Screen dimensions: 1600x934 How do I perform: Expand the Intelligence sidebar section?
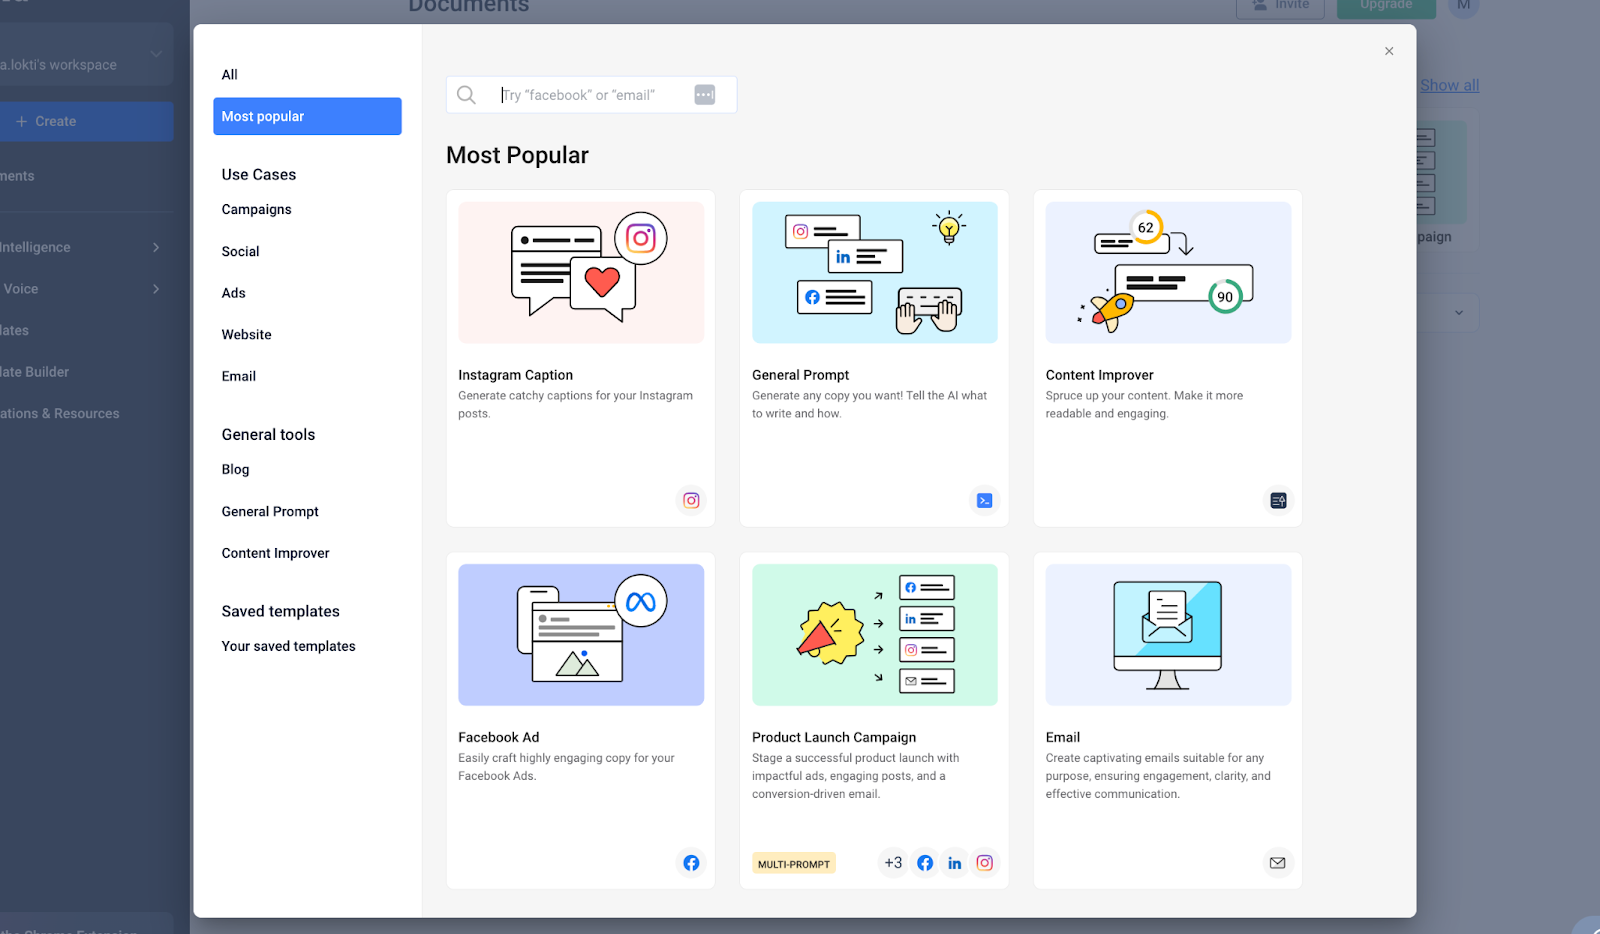157,247
